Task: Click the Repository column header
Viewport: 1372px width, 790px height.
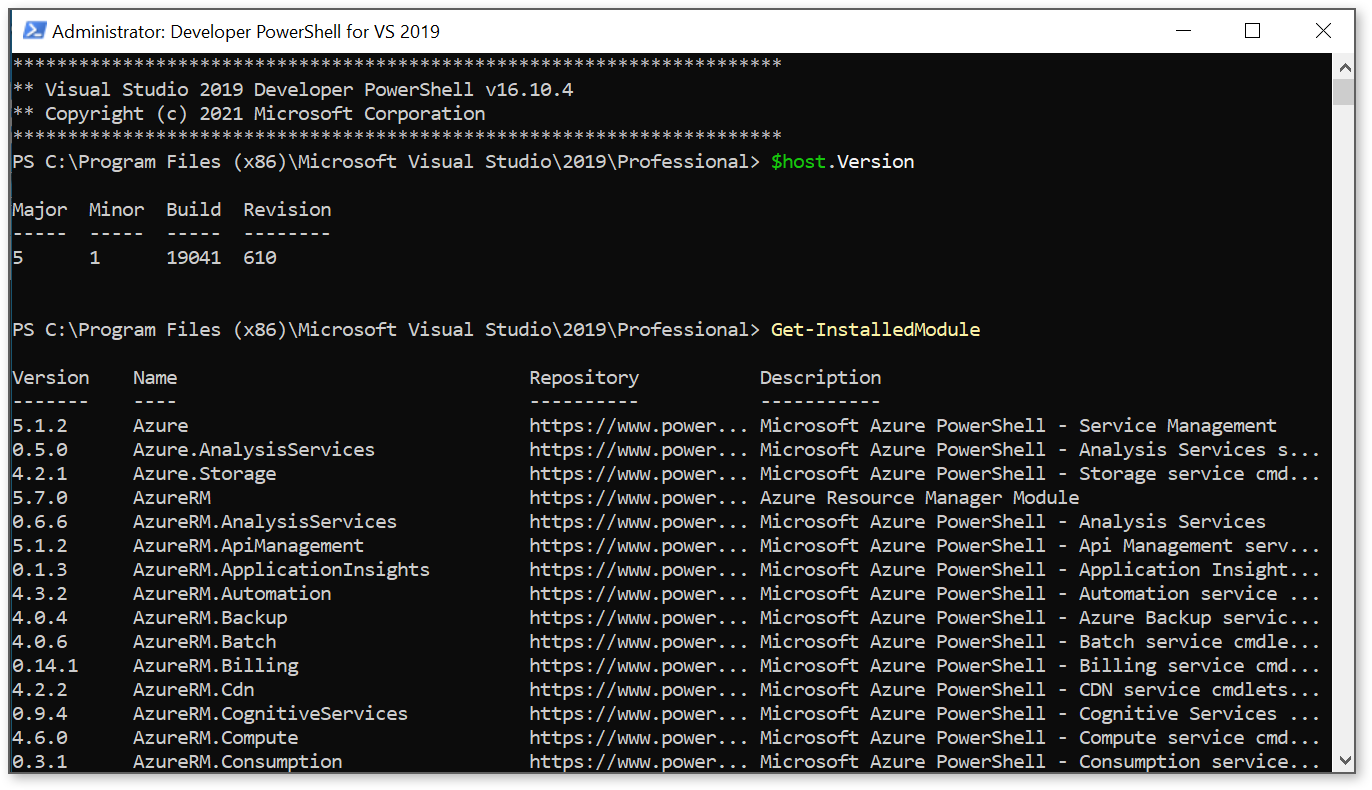Action: (584, 377)
